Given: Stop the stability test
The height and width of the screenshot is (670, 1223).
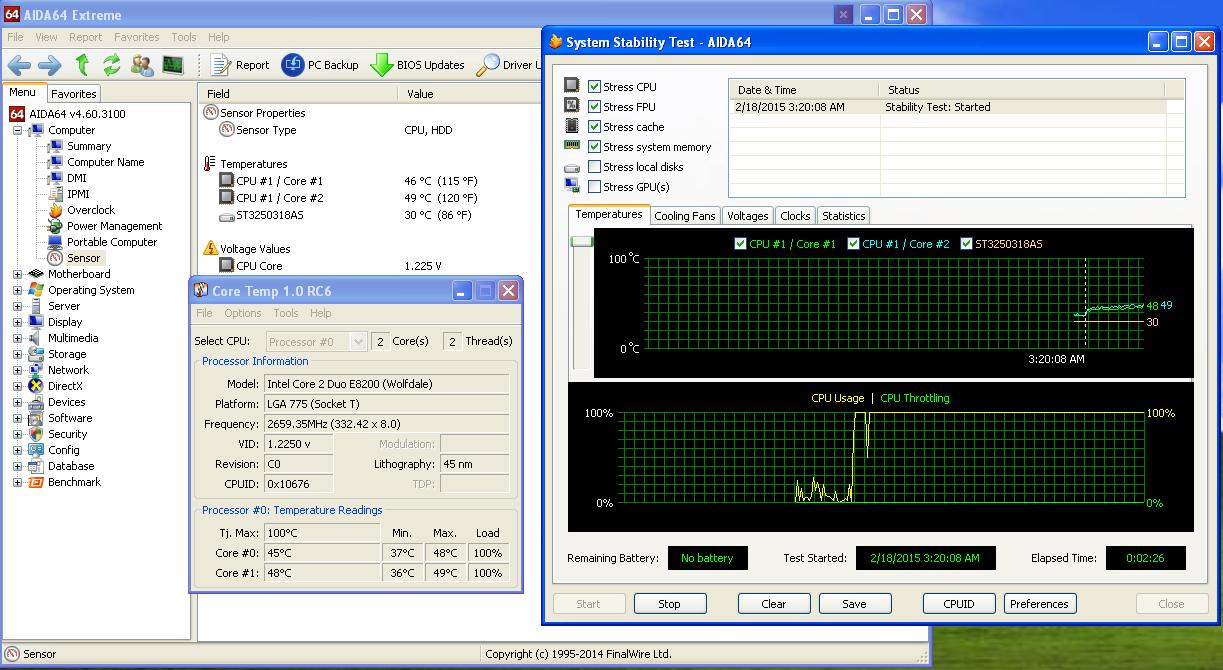Looking at the screenshot, I should coord(669,604).
